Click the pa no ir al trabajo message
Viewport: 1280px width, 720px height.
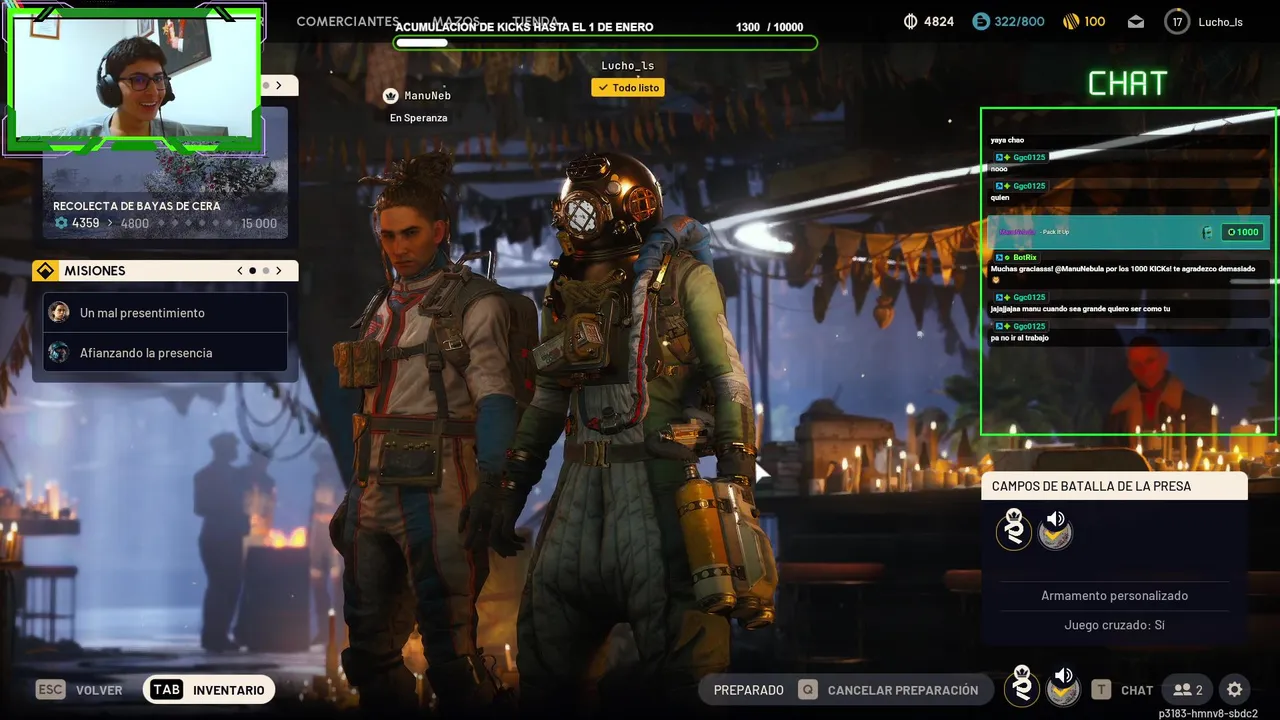click(x=1020, y=338)
